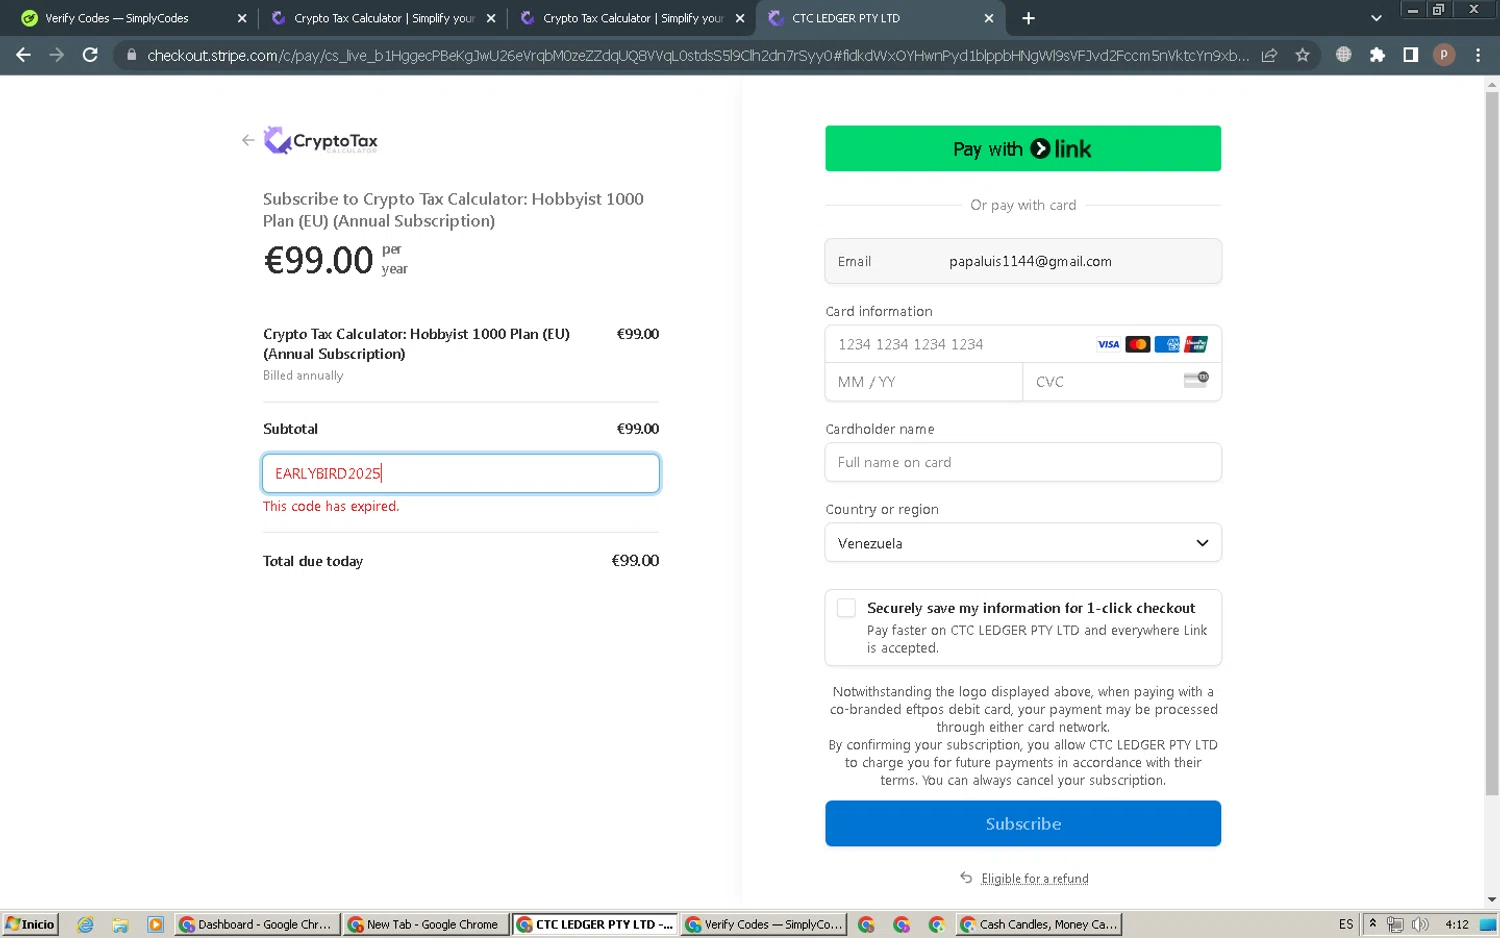Expand the tab search chevron
Viewport: 1500px width, 938px height.
(1376, 18)
